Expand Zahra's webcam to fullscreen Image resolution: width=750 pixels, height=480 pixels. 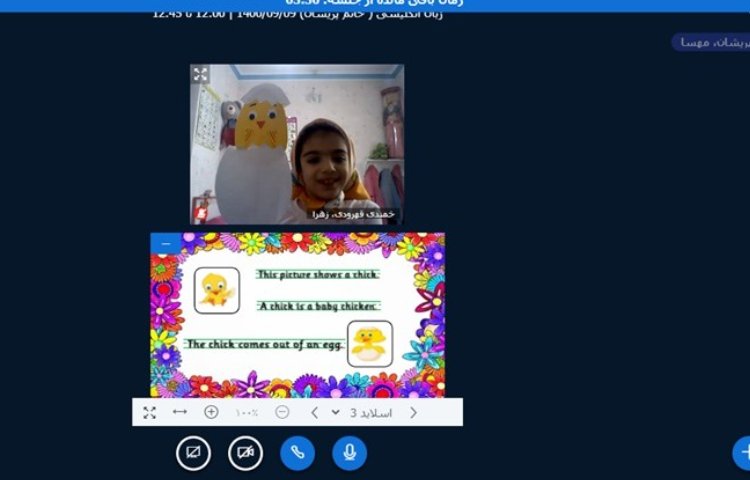200,74
